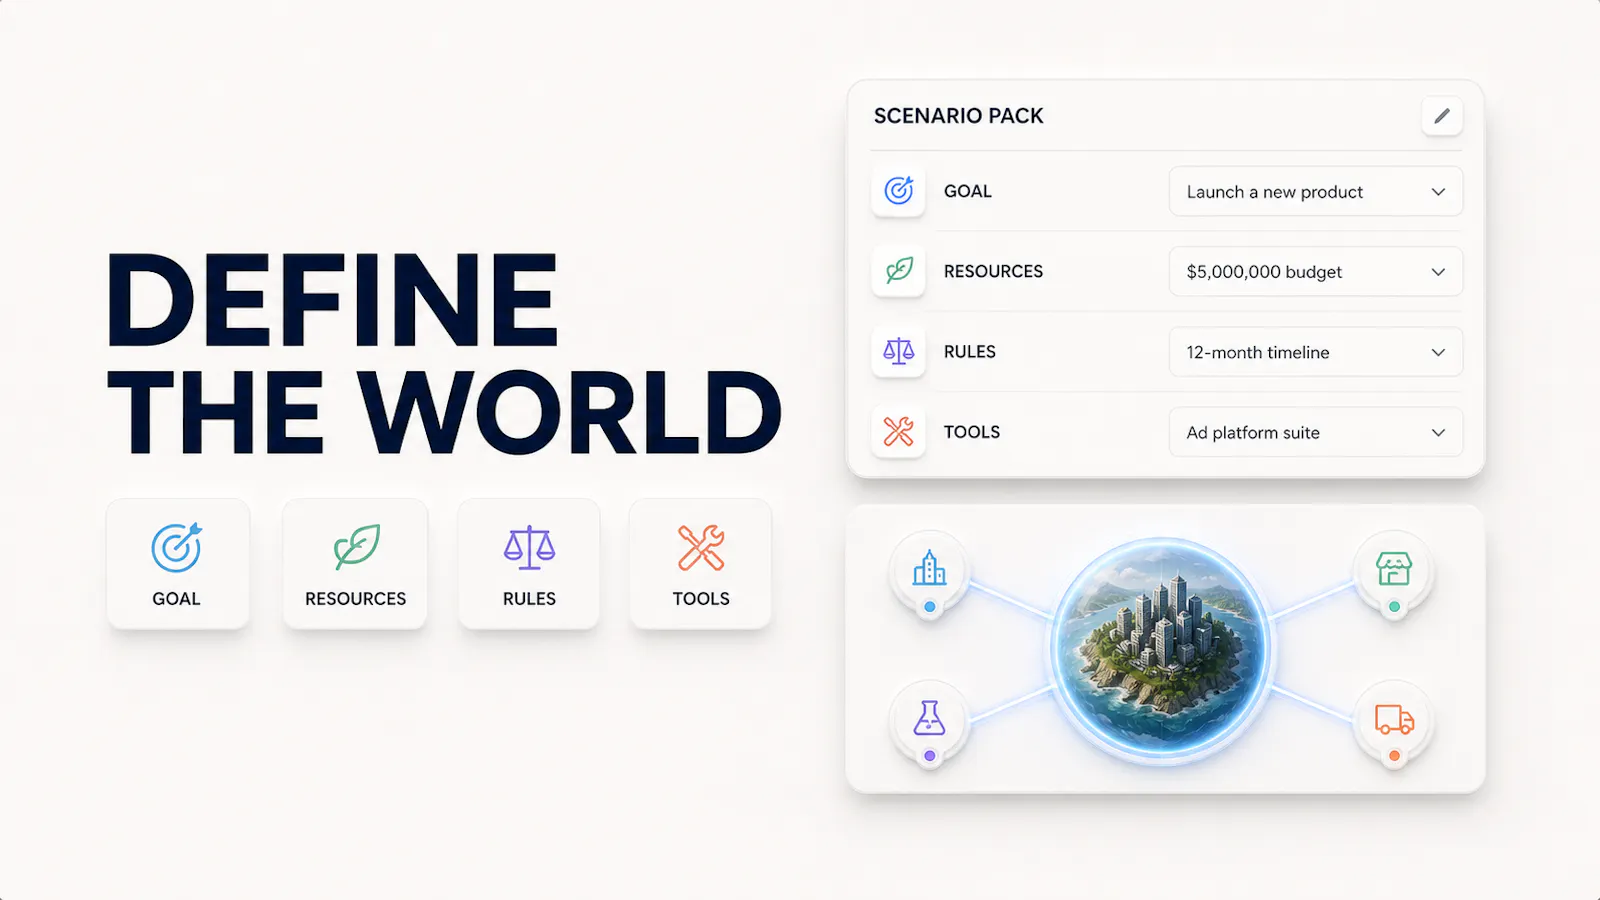Click the Rules scales icon in Scenario Pack
This screenshot has height=900, width=1600.
click(x=898, y=351)
